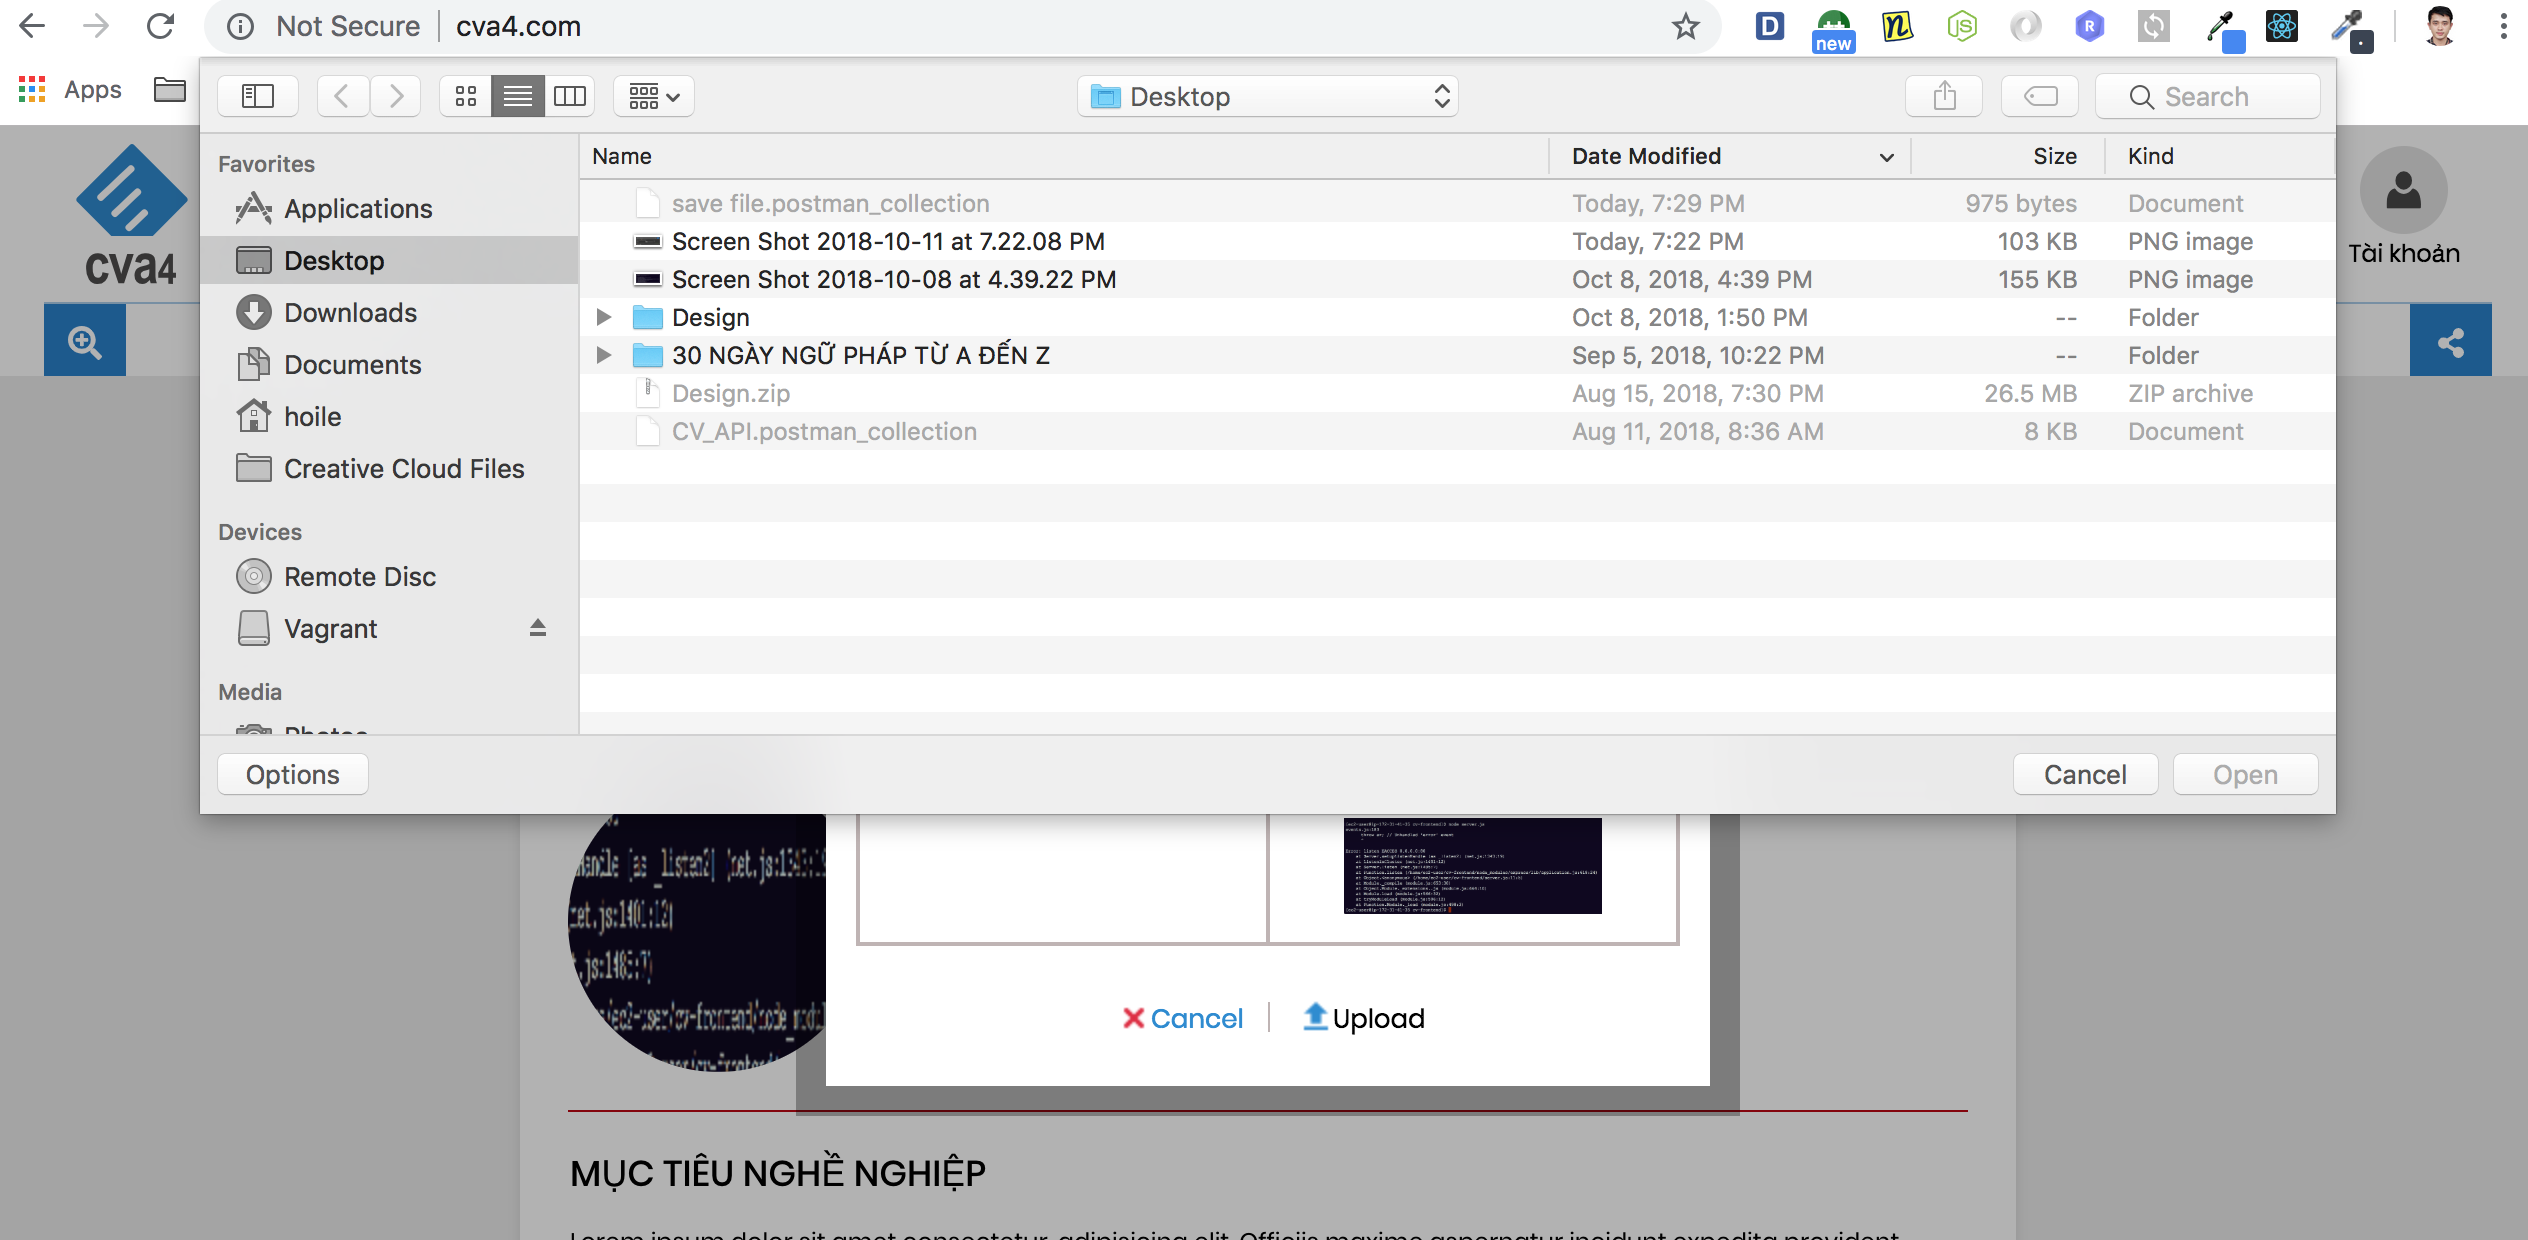Click the React DevTools extension icon
This screenshot has width=2528, height=1240.
pos(2282,26)
